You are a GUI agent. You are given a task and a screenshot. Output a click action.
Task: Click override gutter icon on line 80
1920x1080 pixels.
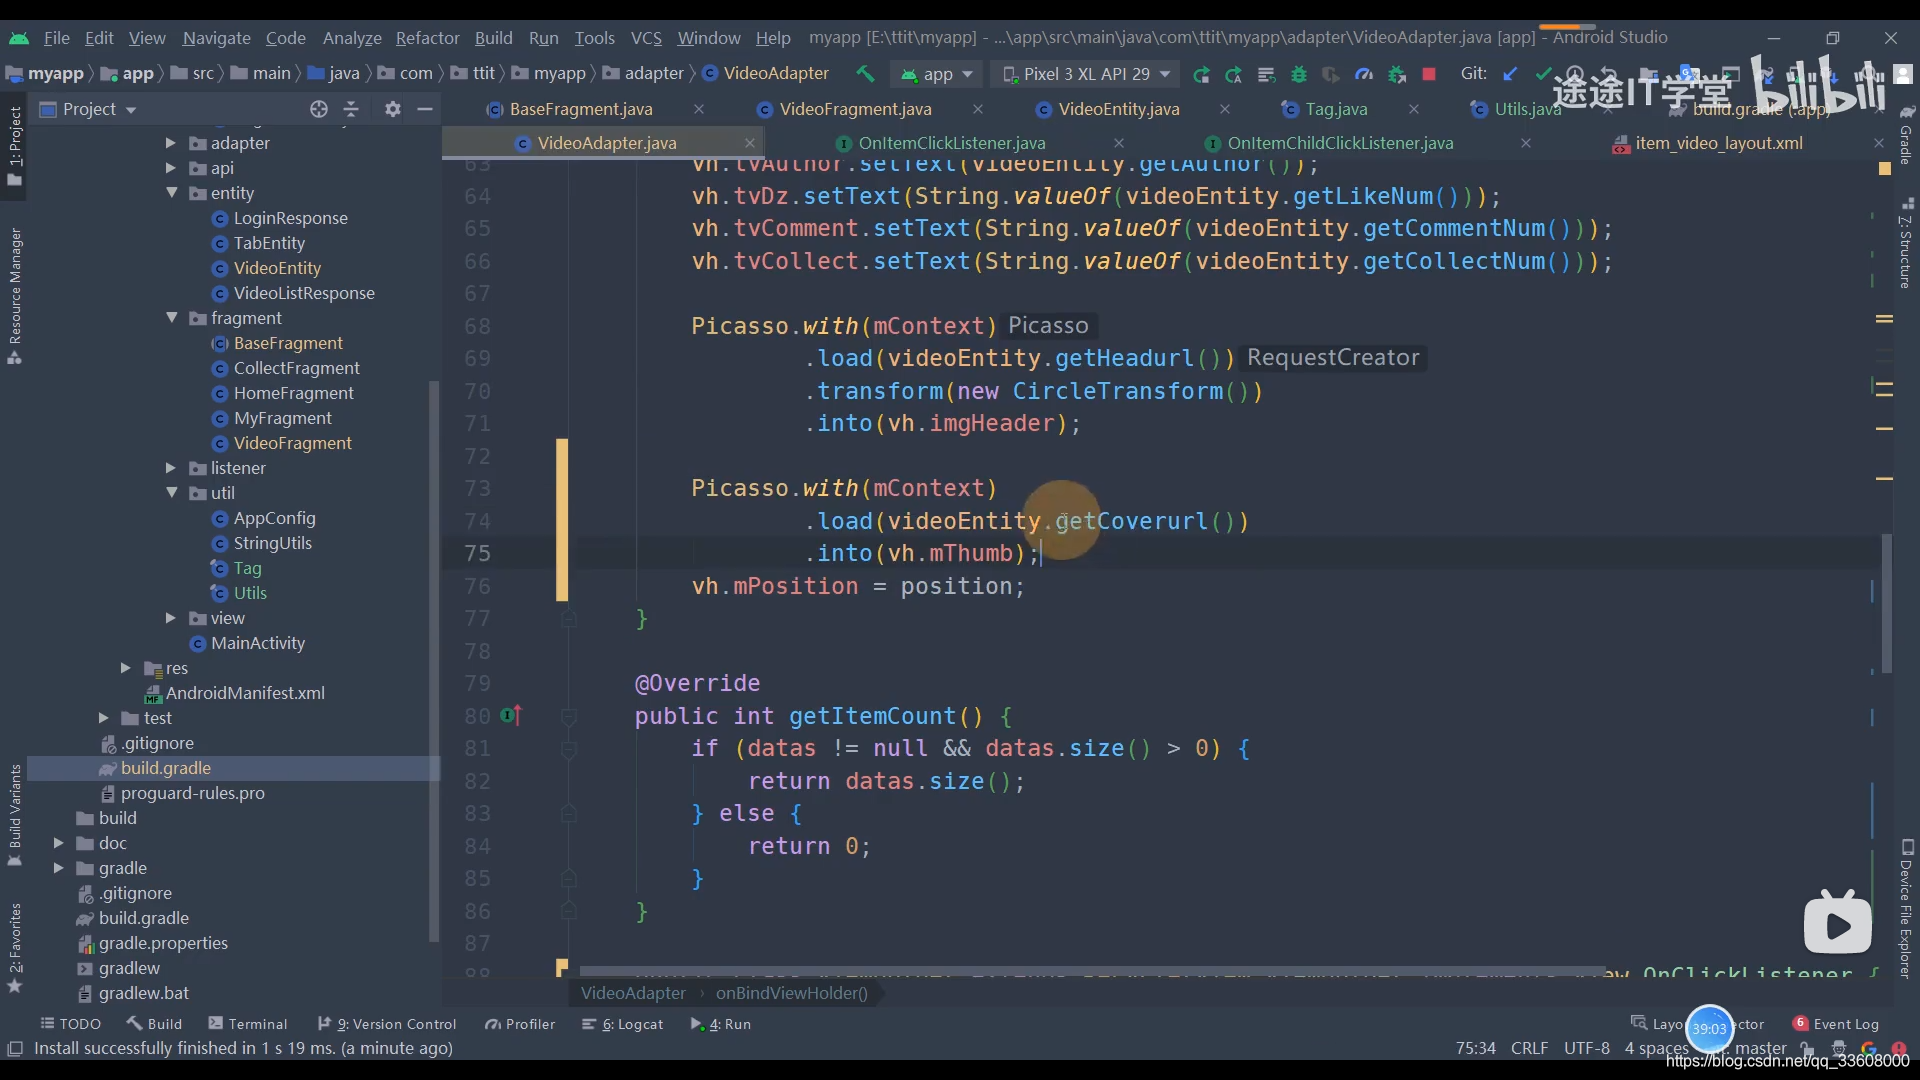click(x=511, y=716)
